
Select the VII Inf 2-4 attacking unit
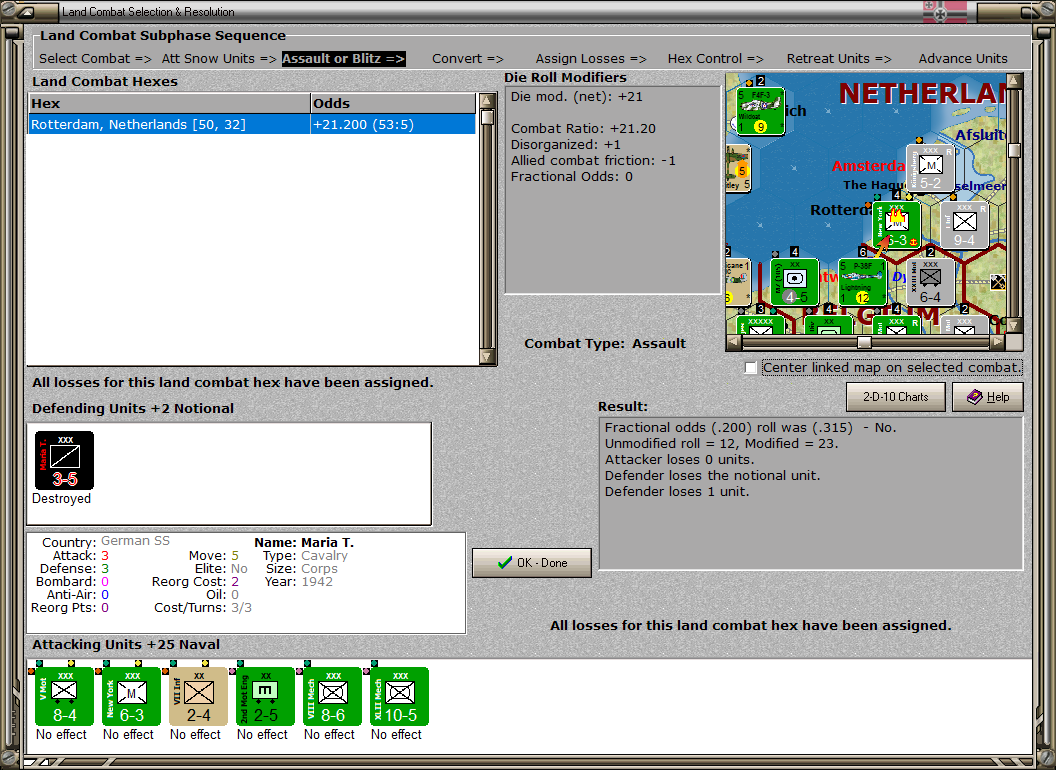pos(198,697)
